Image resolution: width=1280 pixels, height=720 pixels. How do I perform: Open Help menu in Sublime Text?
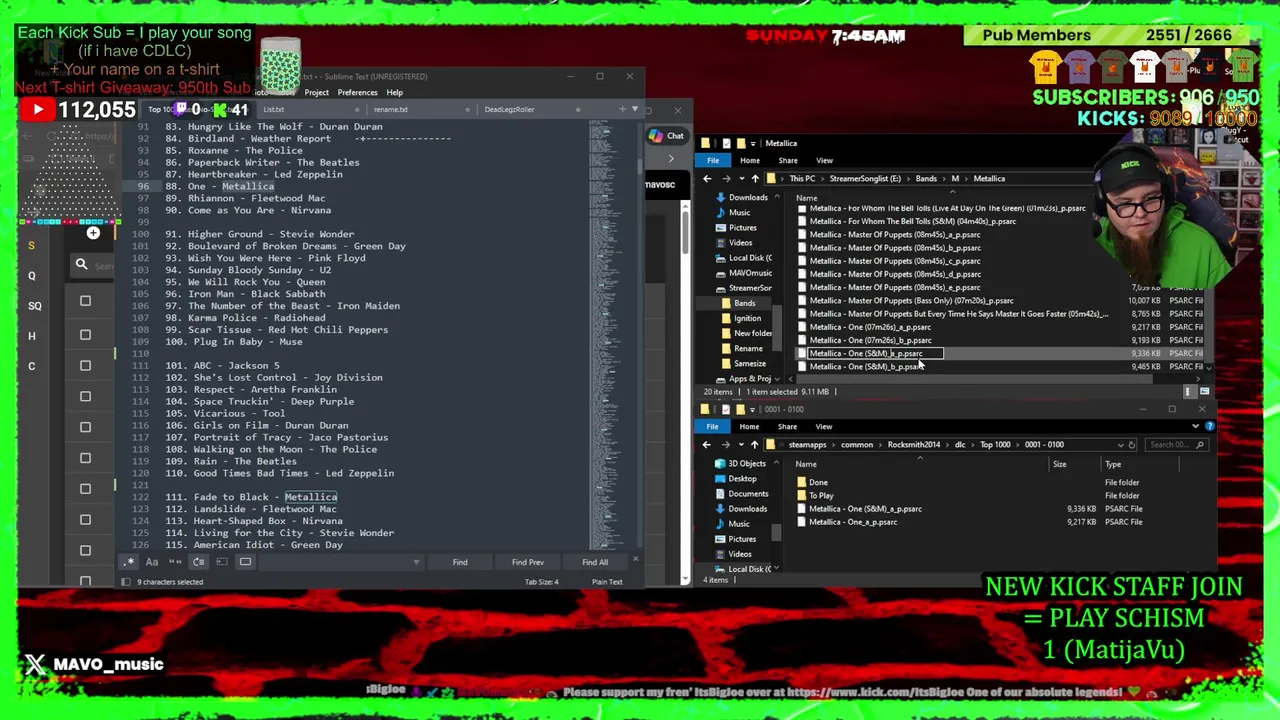coord(395,92)
